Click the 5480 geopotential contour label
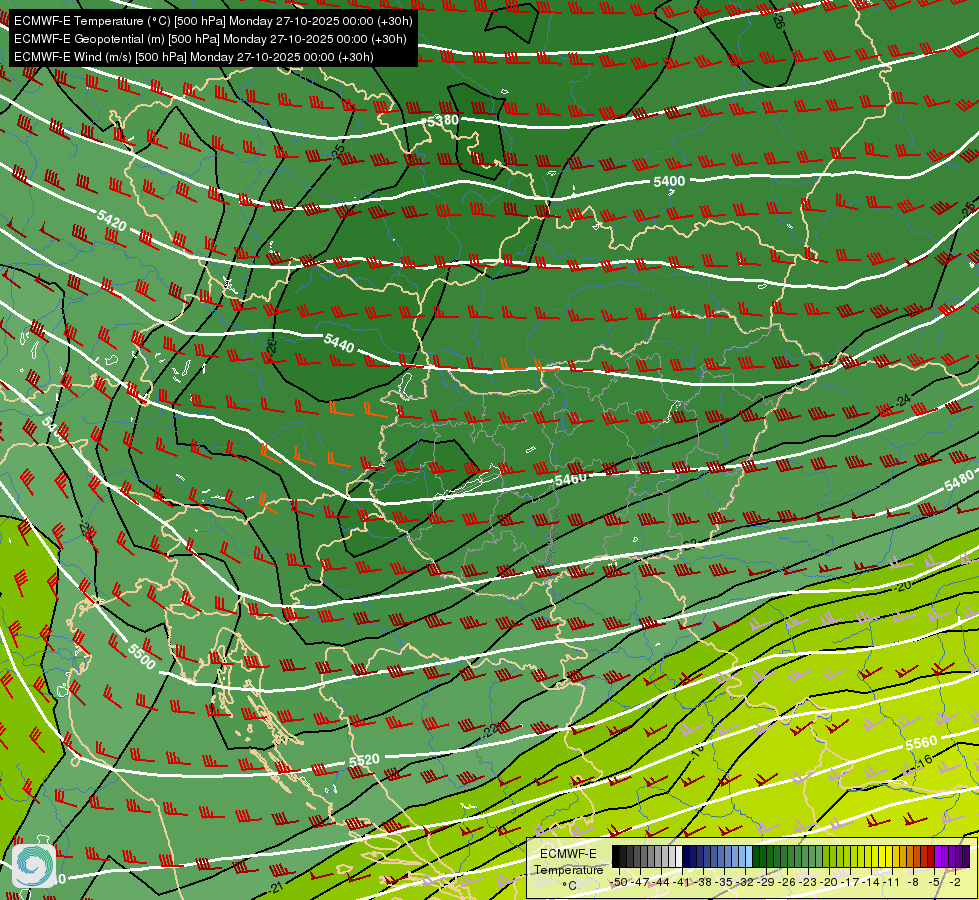Image resolution: width=979 pixels, height=900 pixels. coord(959,481)
